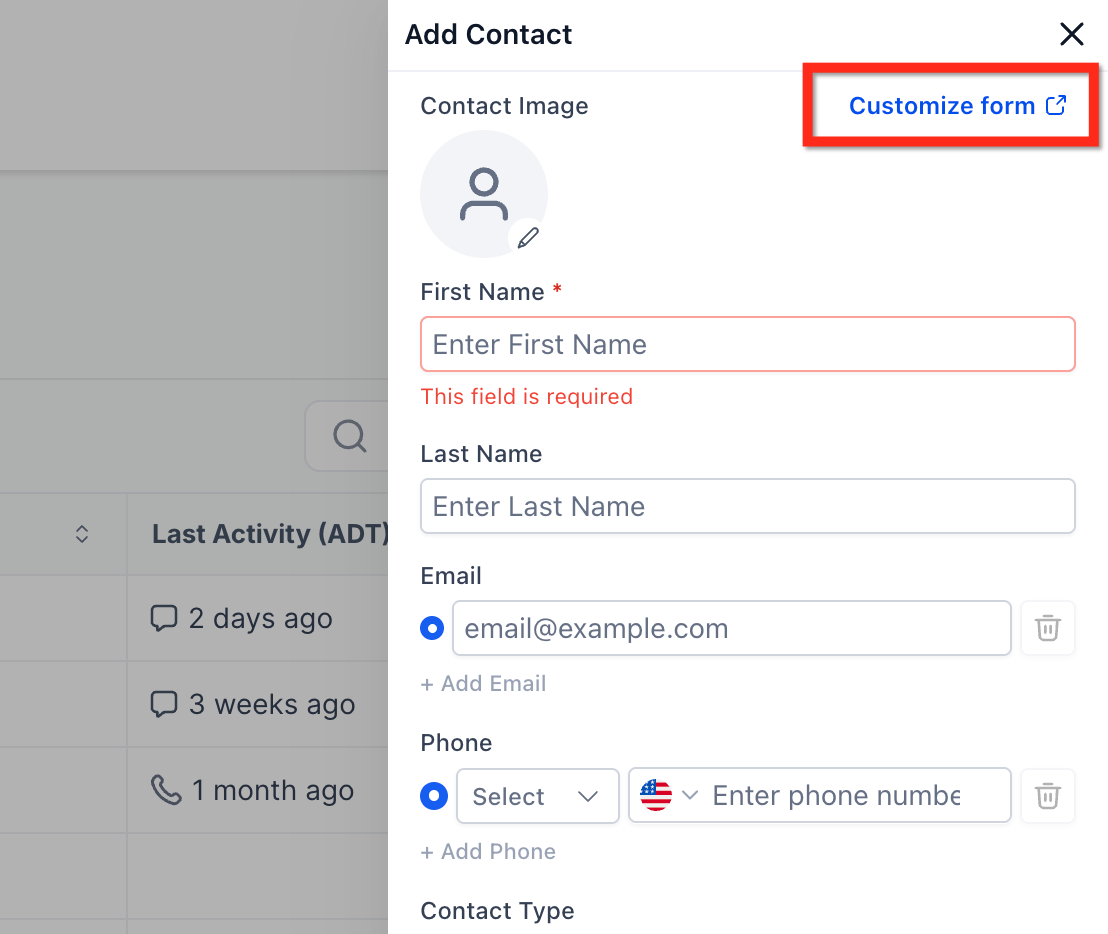This screenshot has width=1108, height=934.
Task: Click the chat icon beside 3 weeks ago
Action: tap(163, 704)
